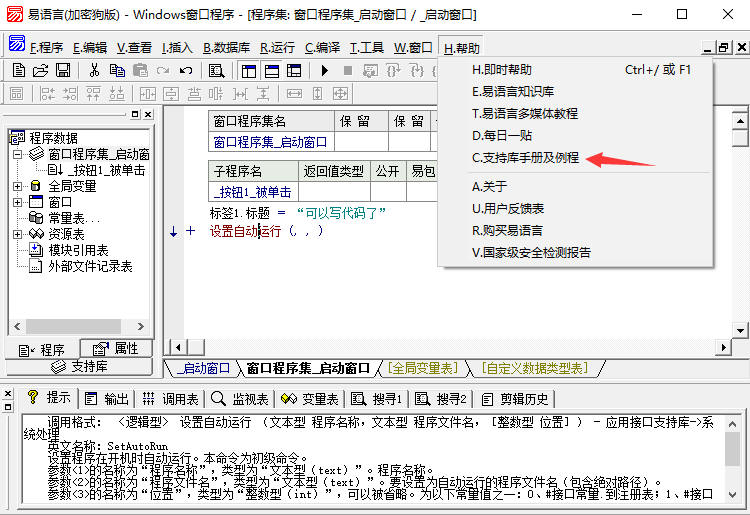Open the E.编辑 menu
The height and width of the screenshot is (515, 750).
pyautogui.click(x=90, y=48)
